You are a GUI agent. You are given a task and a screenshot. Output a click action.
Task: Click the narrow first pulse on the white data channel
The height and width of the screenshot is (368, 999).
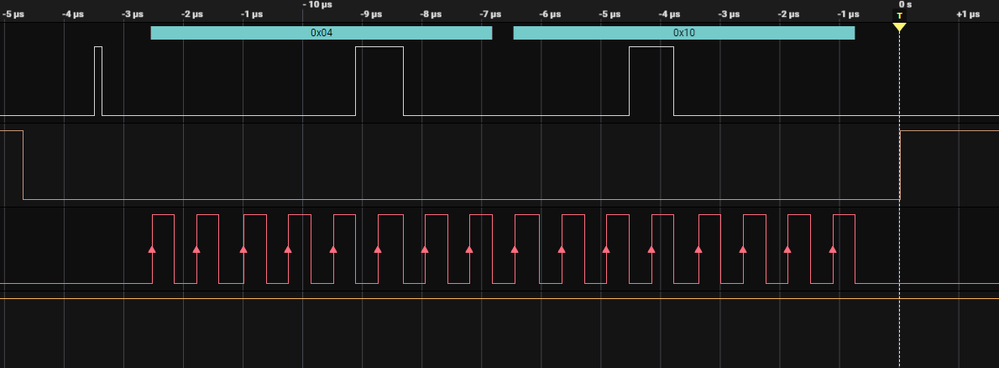98,81
